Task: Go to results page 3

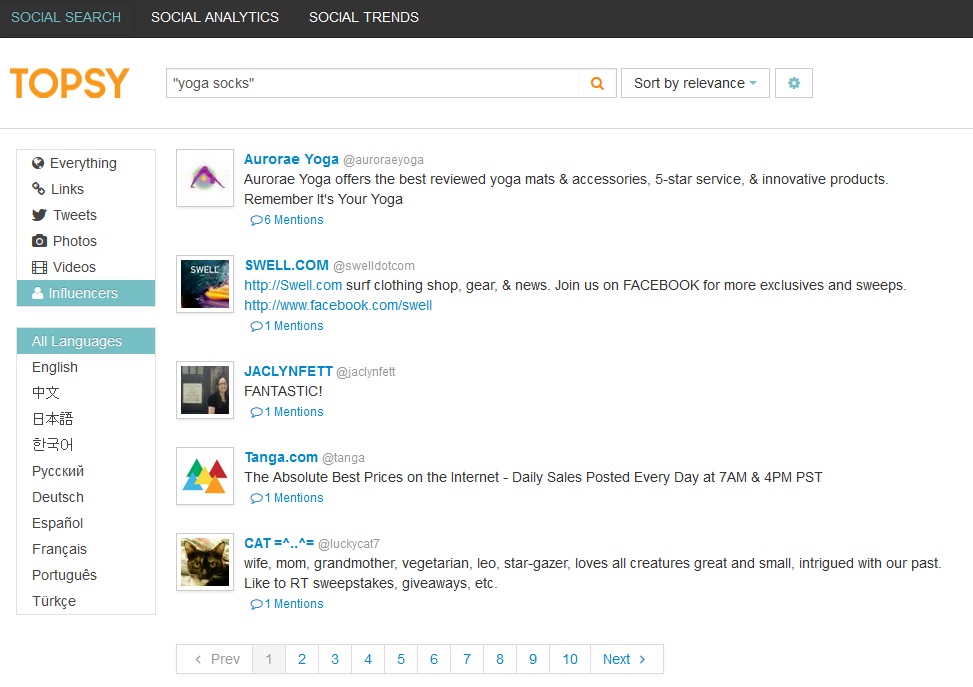Action: [x=335, y=659]
